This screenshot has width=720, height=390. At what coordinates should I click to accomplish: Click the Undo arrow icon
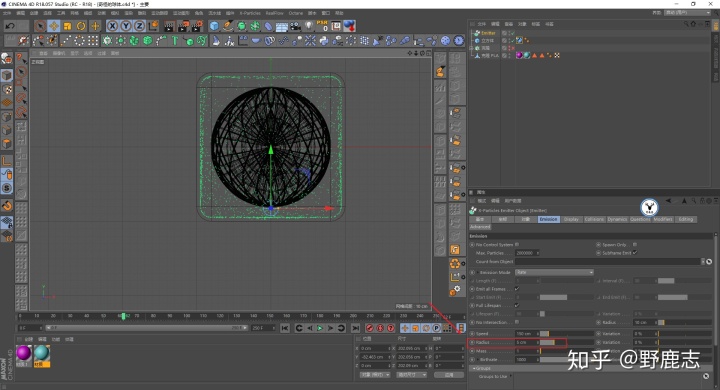tap(10, 26)
